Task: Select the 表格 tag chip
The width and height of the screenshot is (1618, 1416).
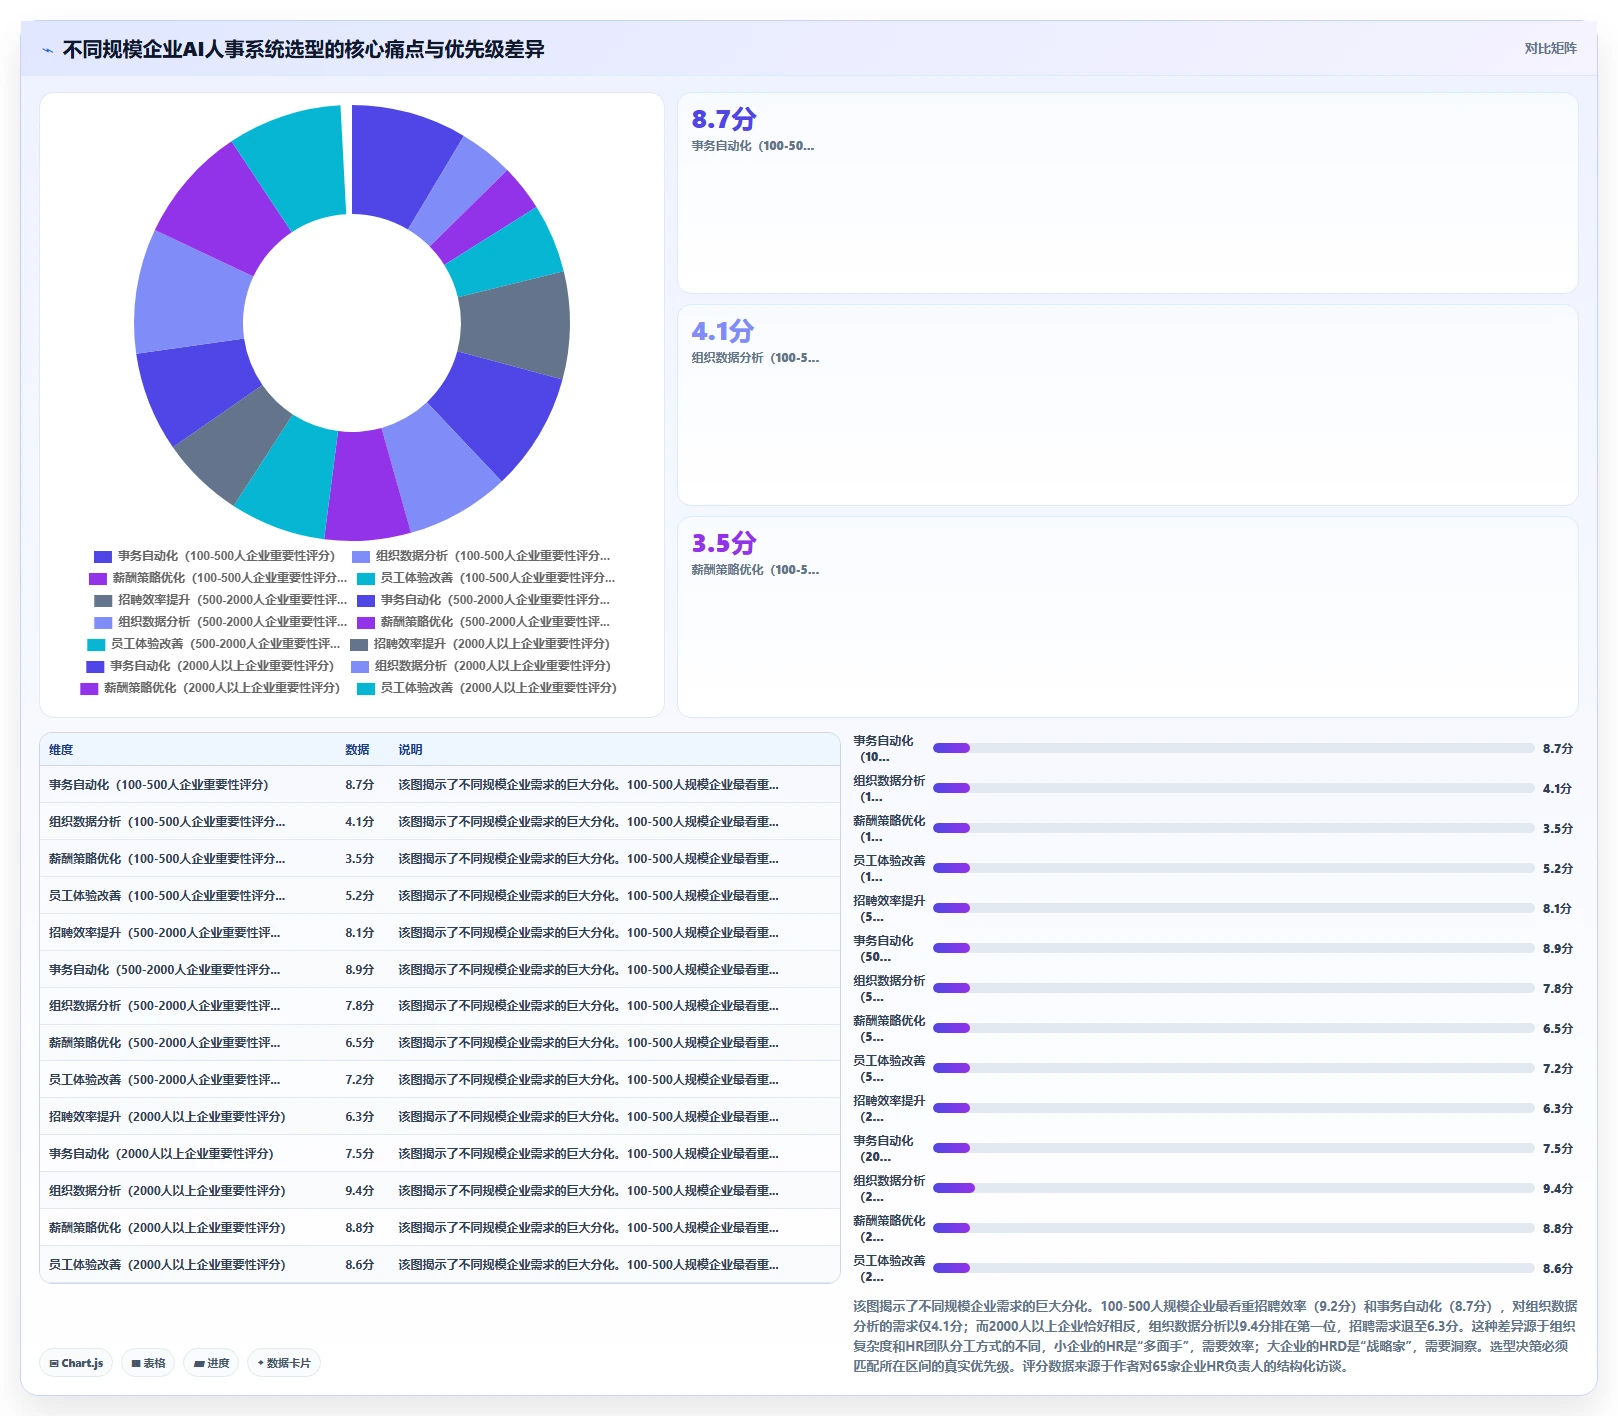Action: click(x=148, y=1363)
